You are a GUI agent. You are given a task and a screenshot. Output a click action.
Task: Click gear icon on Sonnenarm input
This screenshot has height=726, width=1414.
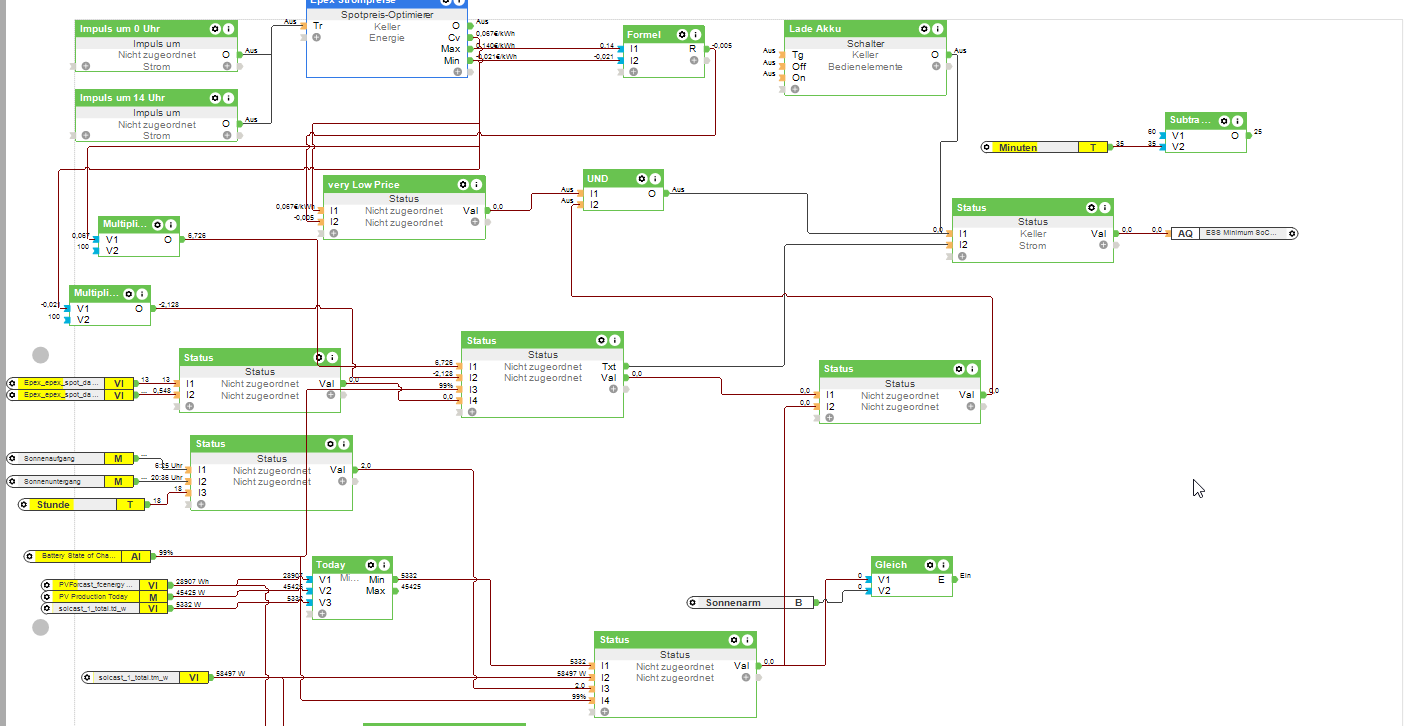(693, 603)
